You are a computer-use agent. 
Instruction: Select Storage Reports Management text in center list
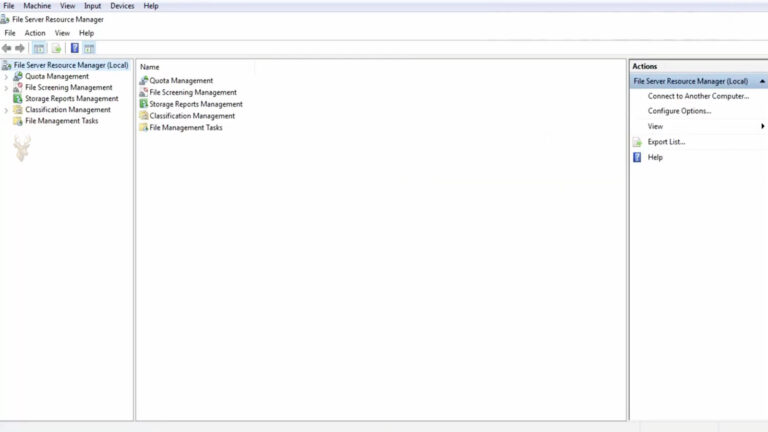[x=196, y=104]
